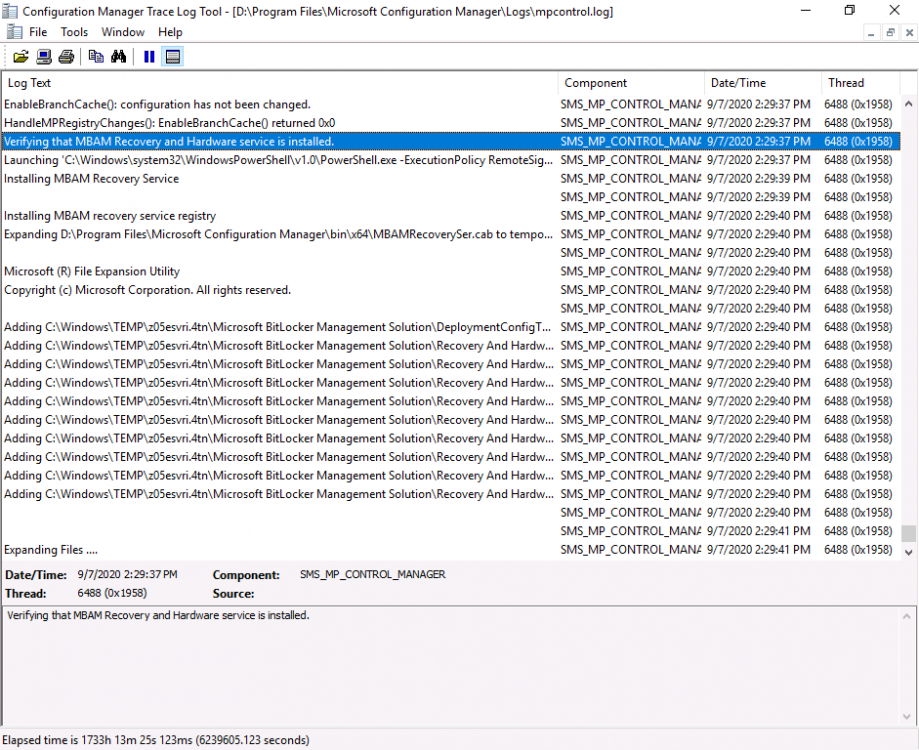Viewport: 919px width, 750px height.
Task: Select 'Microsoft (R) File Expansion Utility' row
Action: click(x=451, y=271)
